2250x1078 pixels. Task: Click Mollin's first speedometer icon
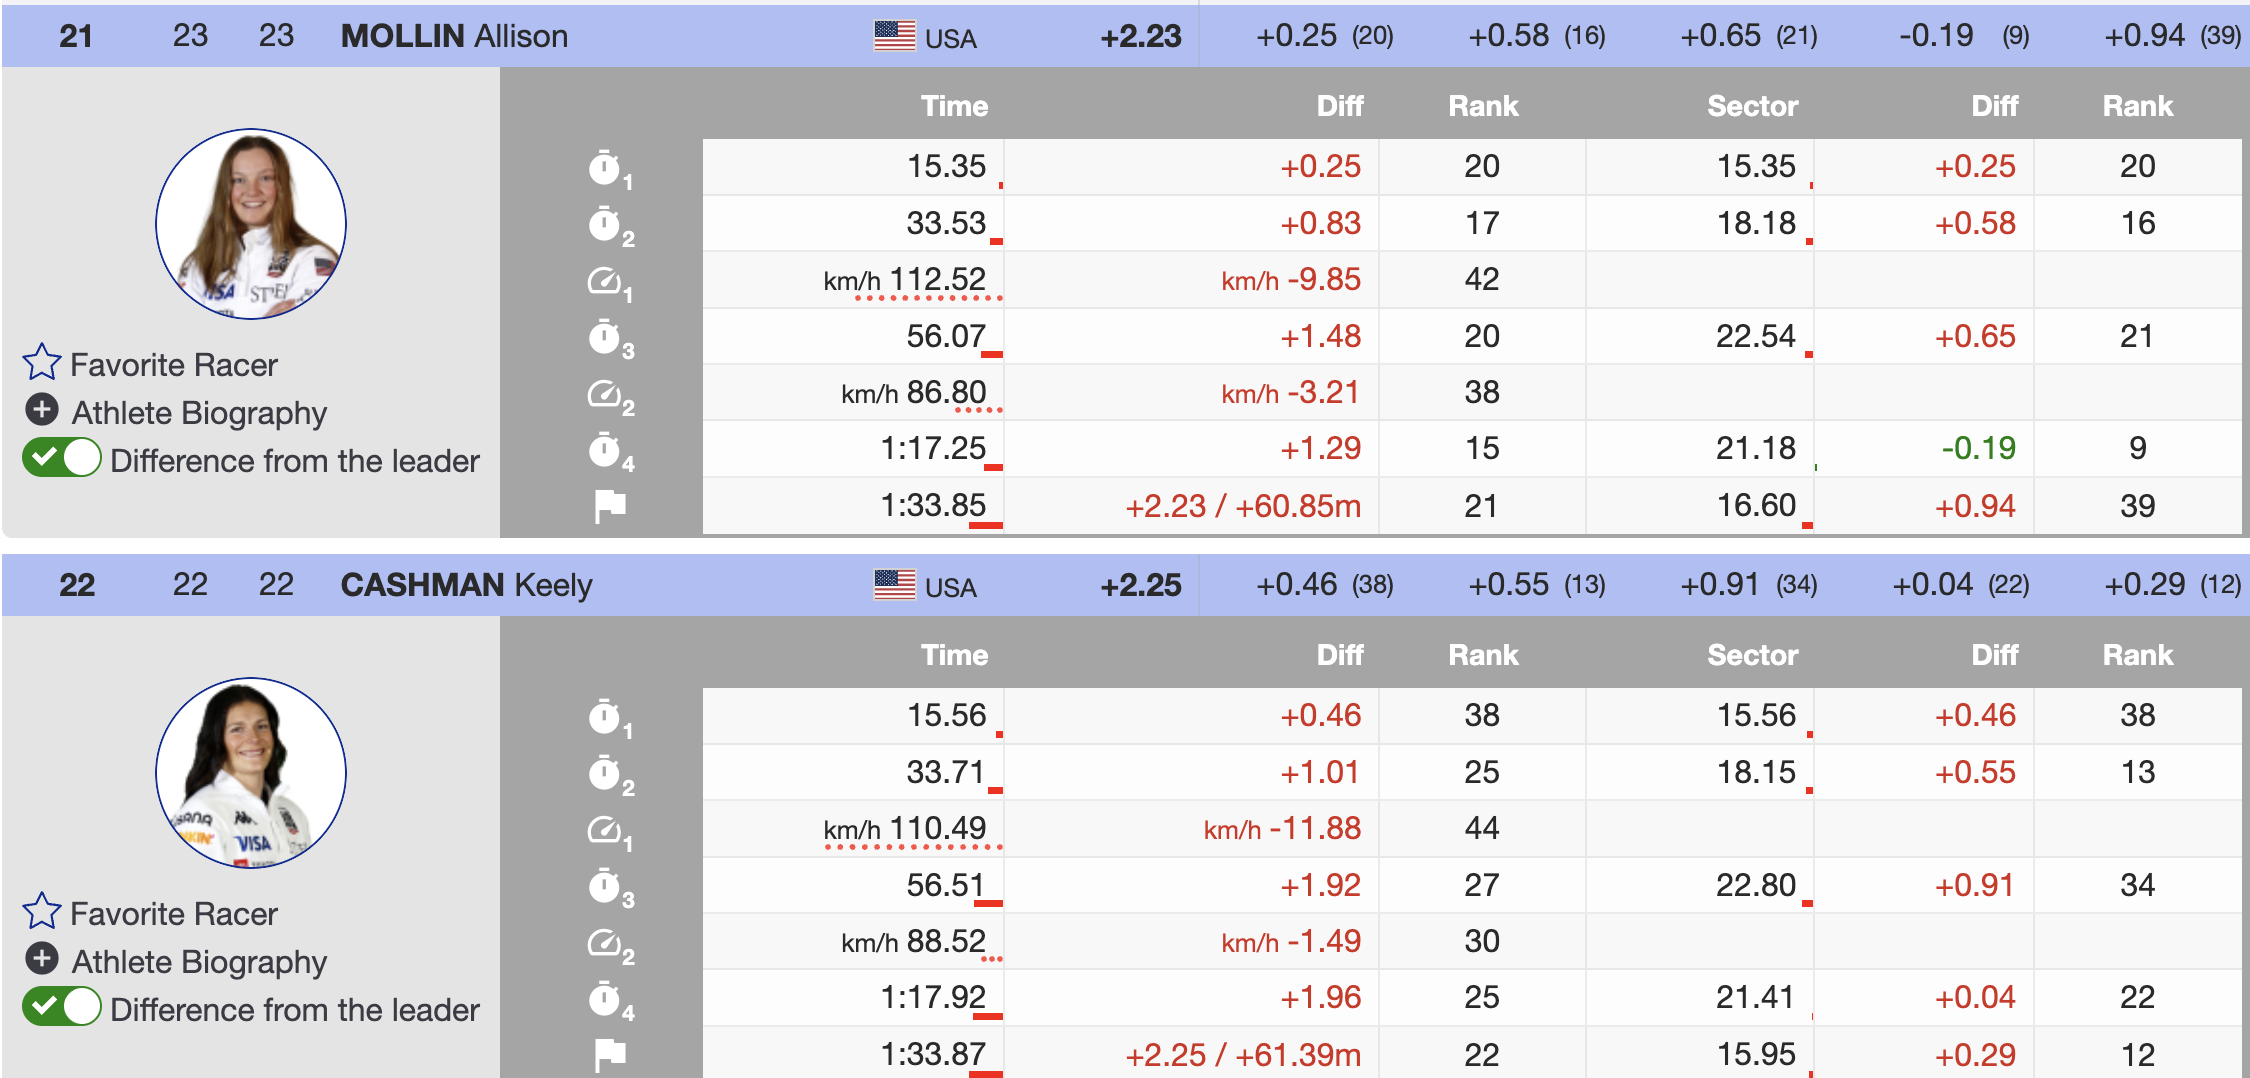pos(606,281)
